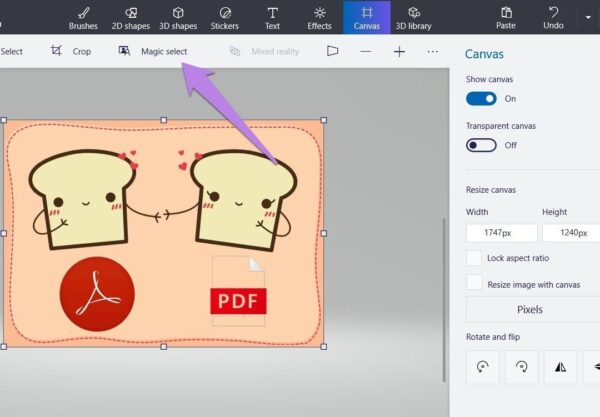Select the 2D shapes tool
The height and width of the screenshot is (417, 600).
point(130,17)
